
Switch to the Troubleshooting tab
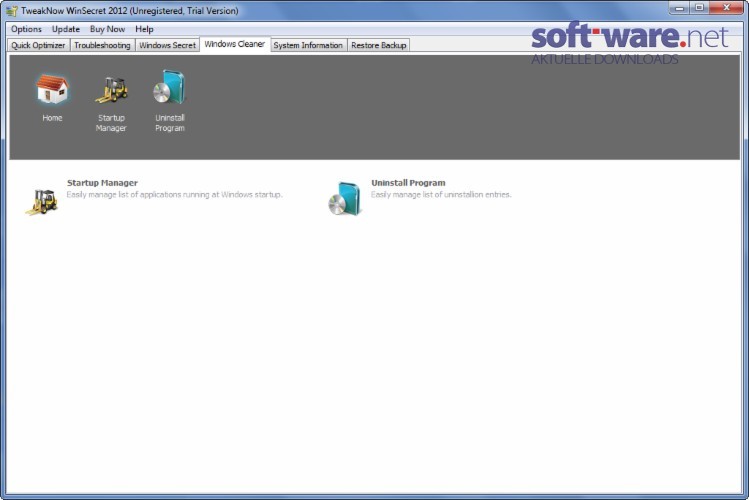pyautogui.click(x=102, y=45)
